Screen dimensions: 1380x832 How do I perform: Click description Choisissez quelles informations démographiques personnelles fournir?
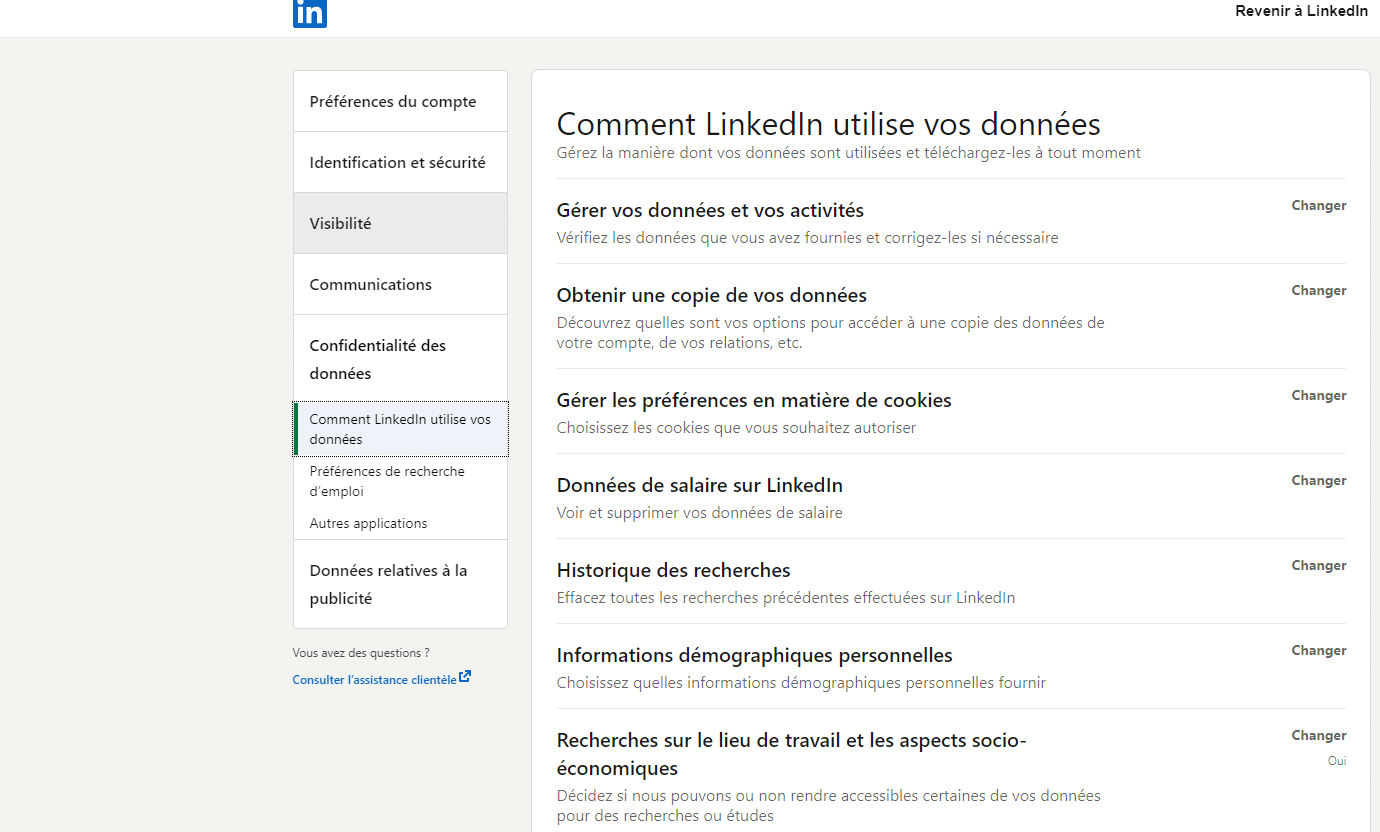801,683
